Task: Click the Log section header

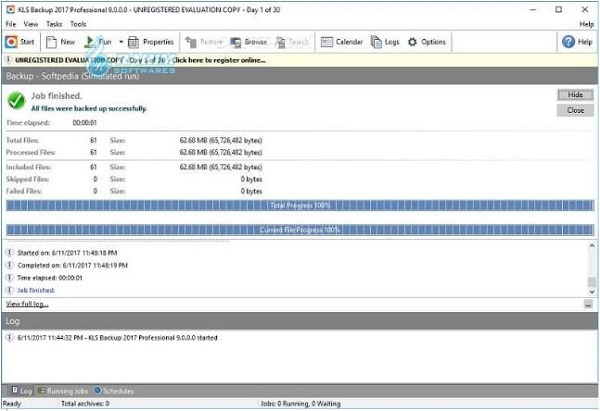Action: pyautogui.click(x=300, y=321)
